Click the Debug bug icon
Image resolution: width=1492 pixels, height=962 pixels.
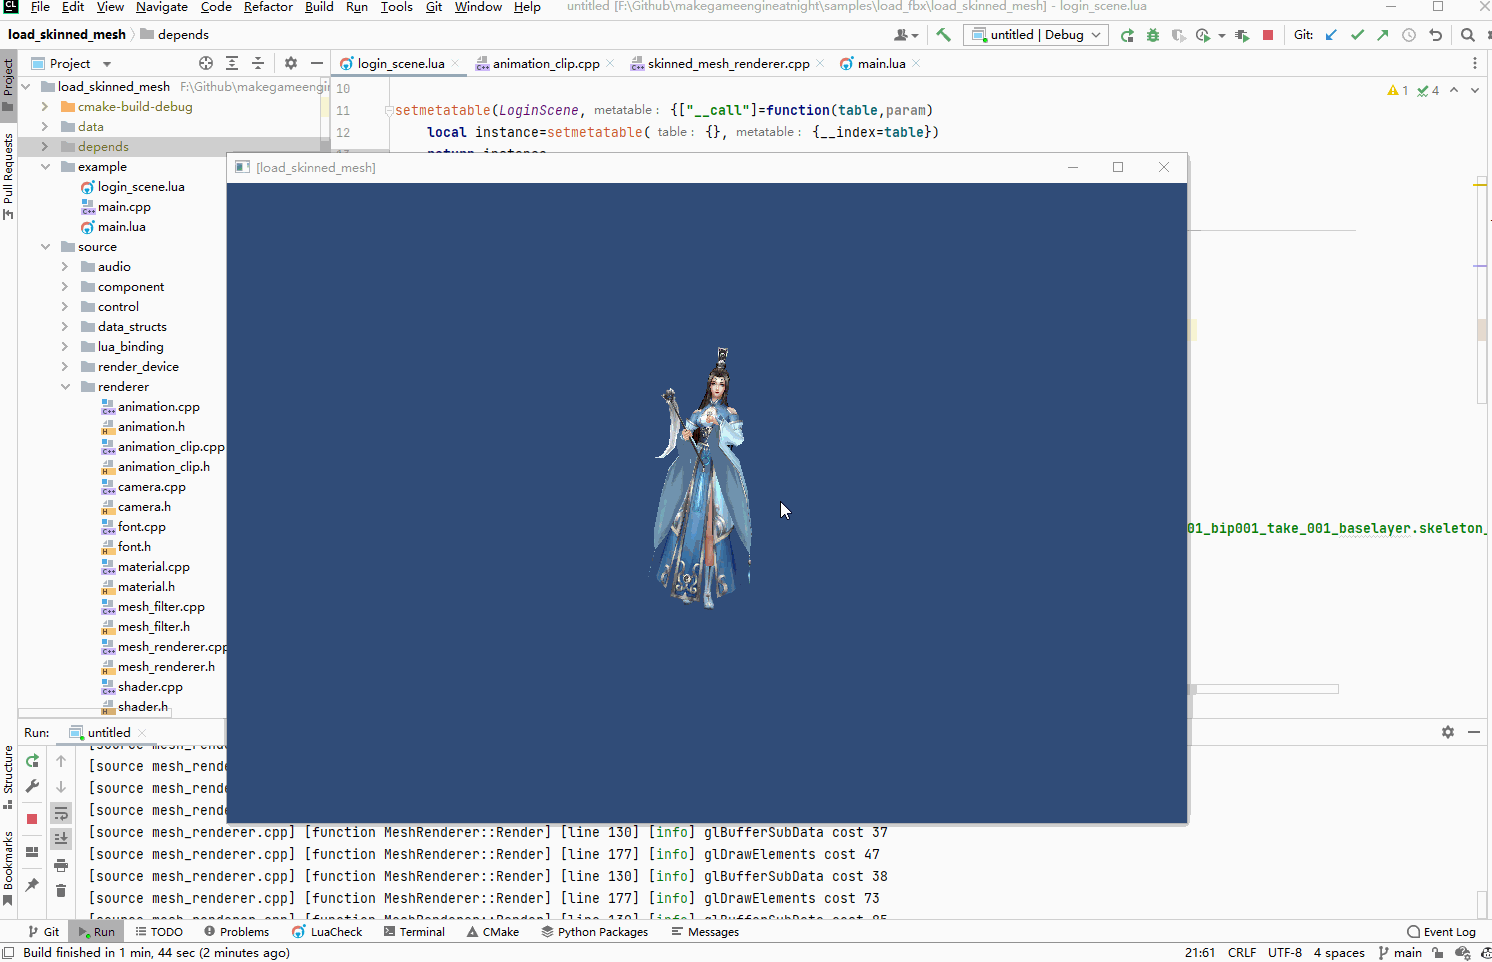[x=1153, y=35]
